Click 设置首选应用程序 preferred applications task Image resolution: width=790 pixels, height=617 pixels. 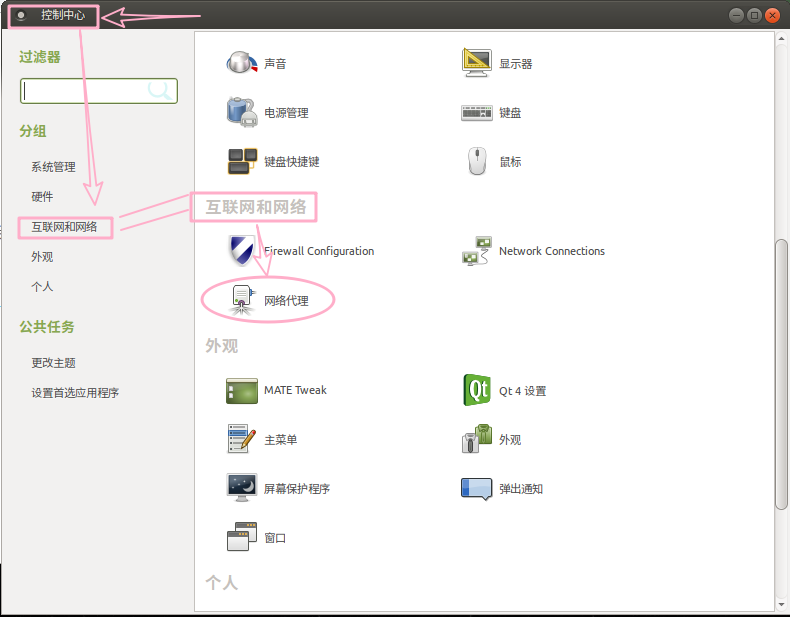click(75, 392)
